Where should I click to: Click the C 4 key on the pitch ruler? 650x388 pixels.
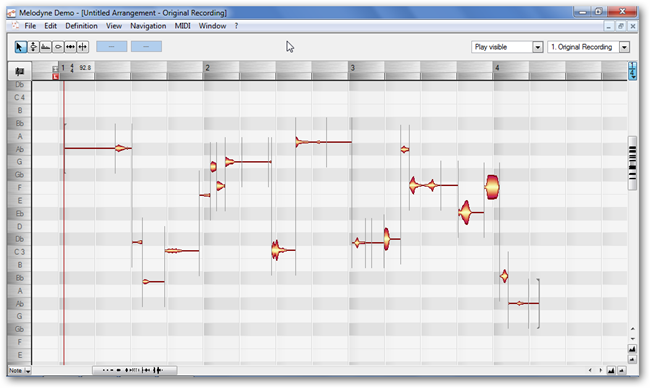[19, 97]
